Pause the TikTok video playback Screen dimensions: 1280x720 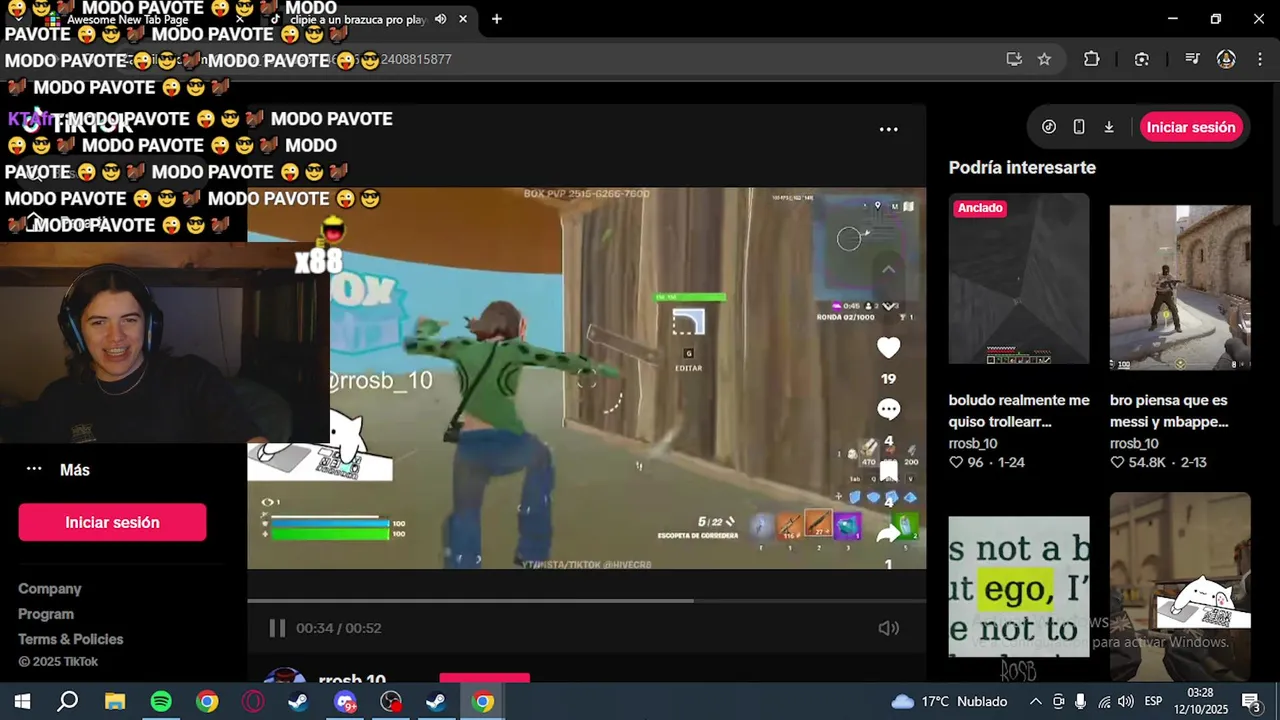pyautogui.click(x=277, y=628)
